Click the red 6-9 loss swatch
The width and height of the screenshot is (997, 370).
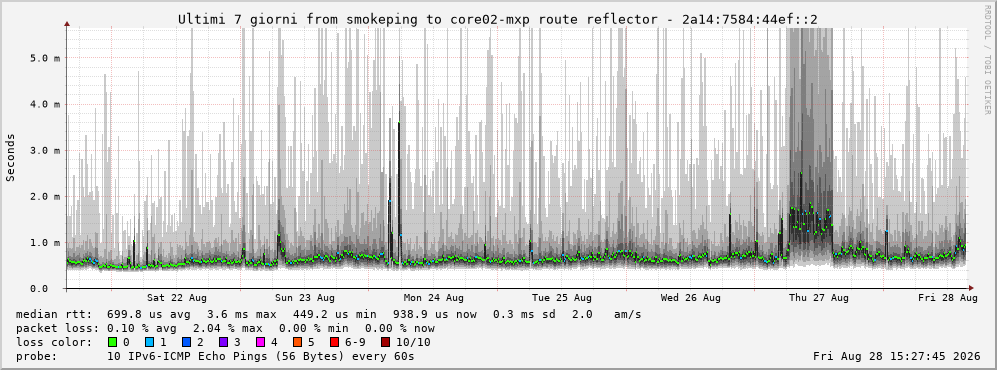[x=334, y=342]
